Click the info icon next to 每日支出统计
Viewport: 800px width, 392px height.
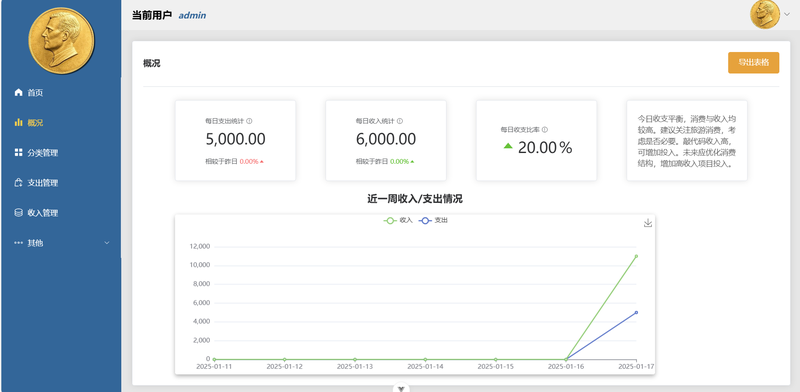click(x=249, y=121)
